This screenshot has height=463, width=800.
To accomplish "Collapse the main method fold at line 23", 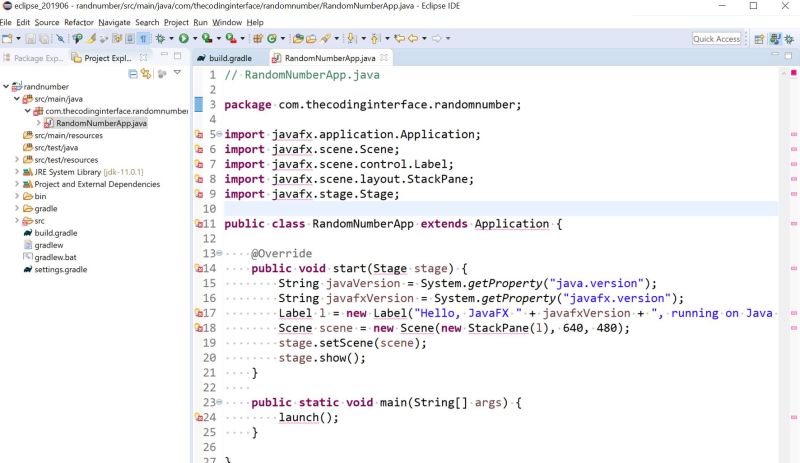I will (x=219, y=402).
